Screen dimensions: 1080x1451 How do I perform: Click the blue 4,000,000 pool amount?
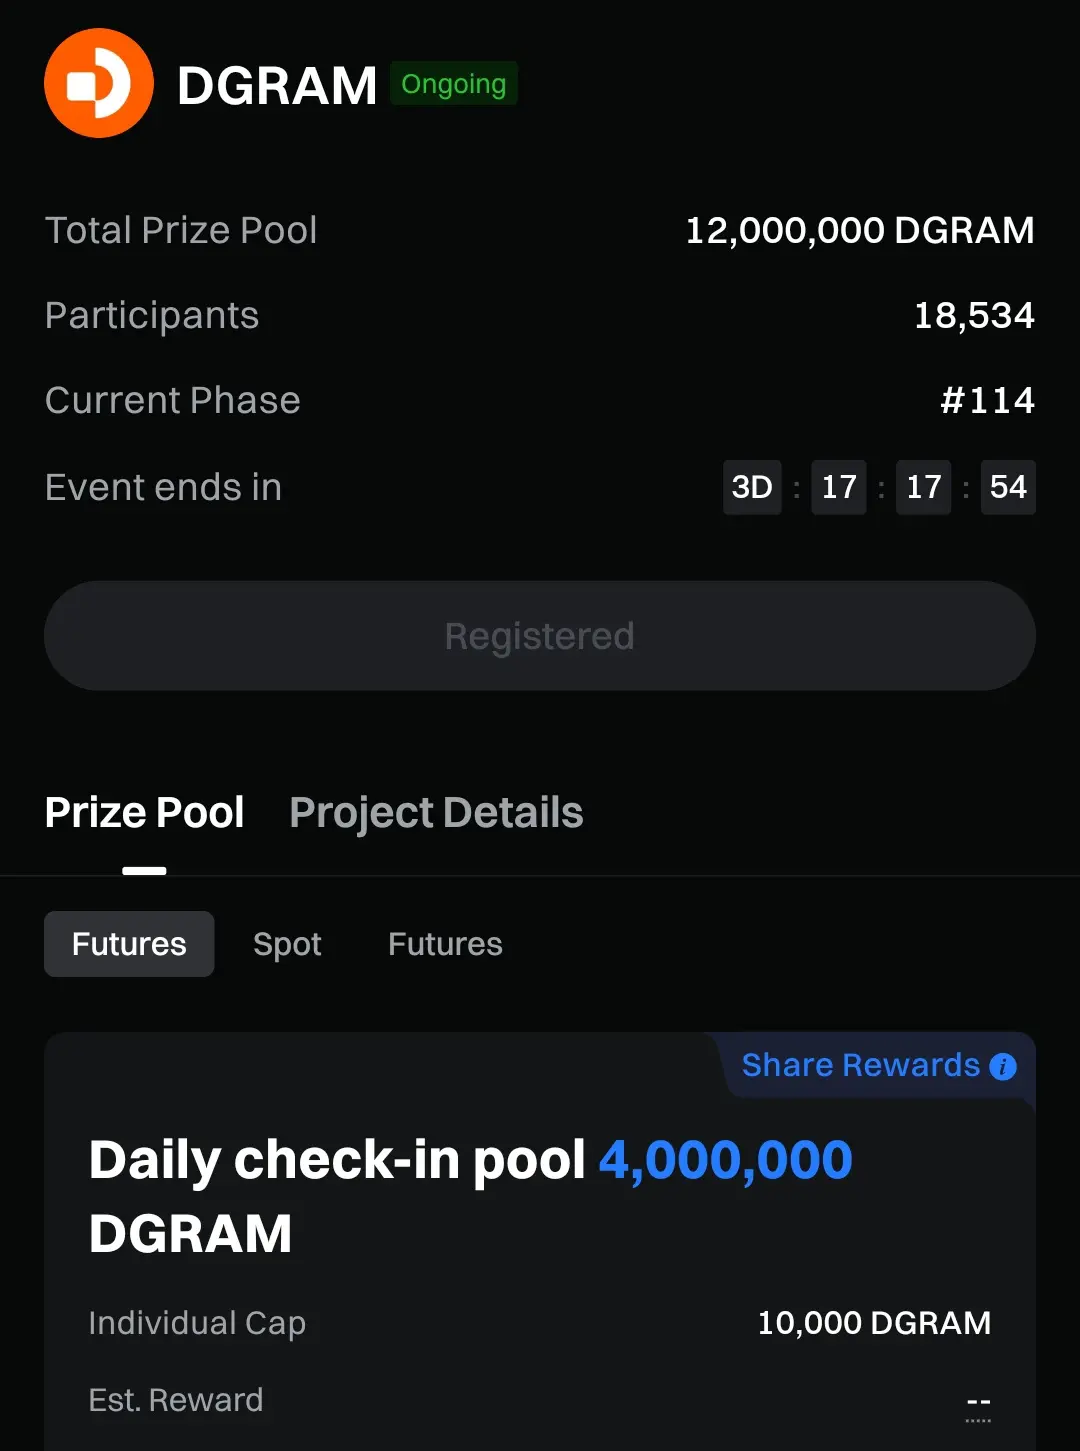(725, 1160)
